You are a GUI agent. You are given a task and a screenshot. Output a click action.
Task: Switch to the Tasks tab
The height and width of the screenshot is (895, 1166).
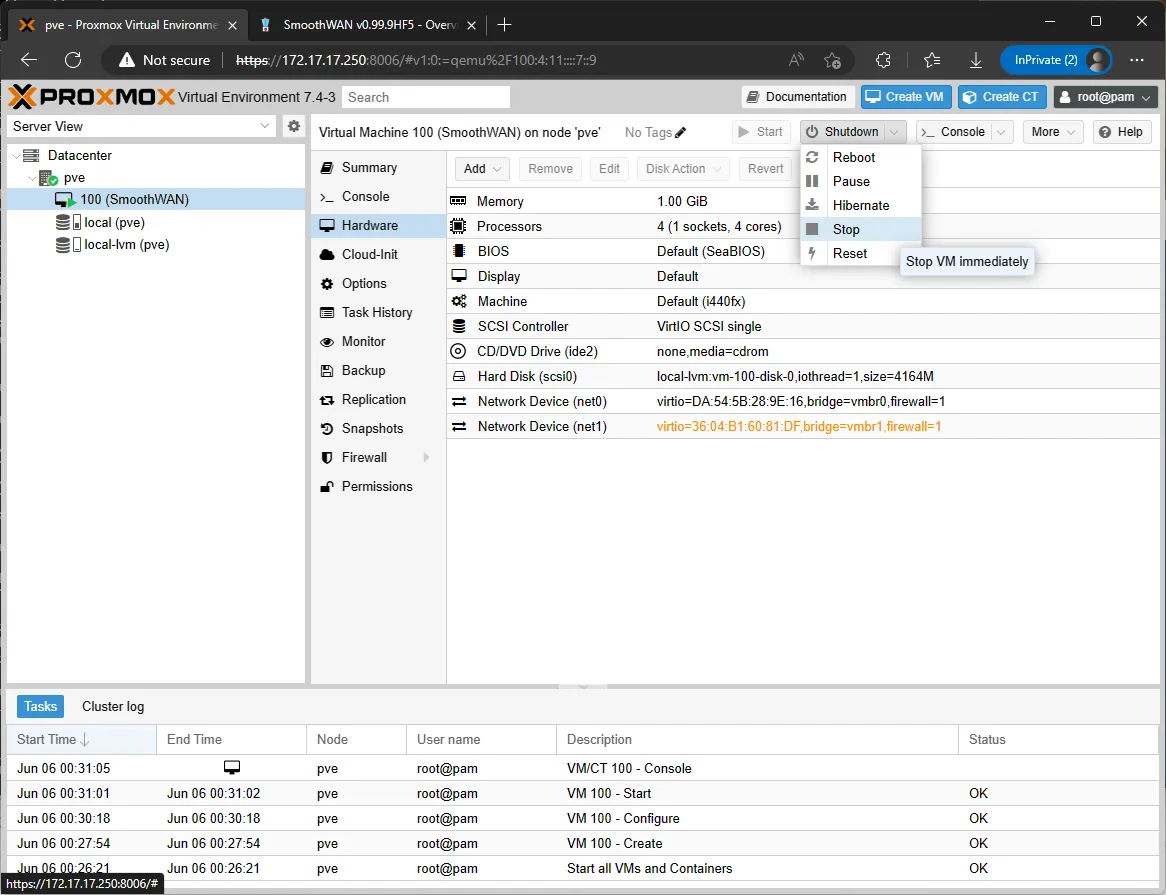tap(40, 706)
